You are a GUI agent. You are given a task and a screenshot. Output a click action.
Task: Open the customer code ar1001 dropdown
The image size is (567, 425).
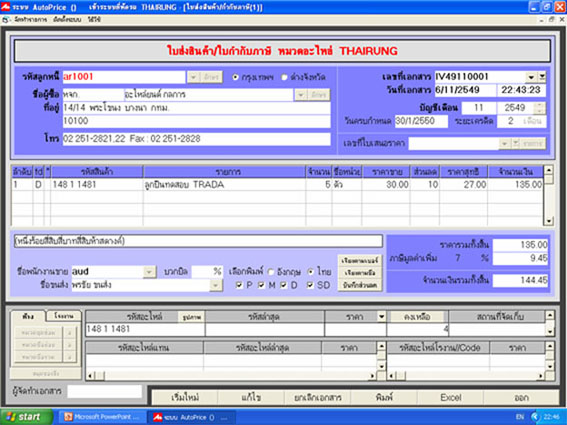193,77
